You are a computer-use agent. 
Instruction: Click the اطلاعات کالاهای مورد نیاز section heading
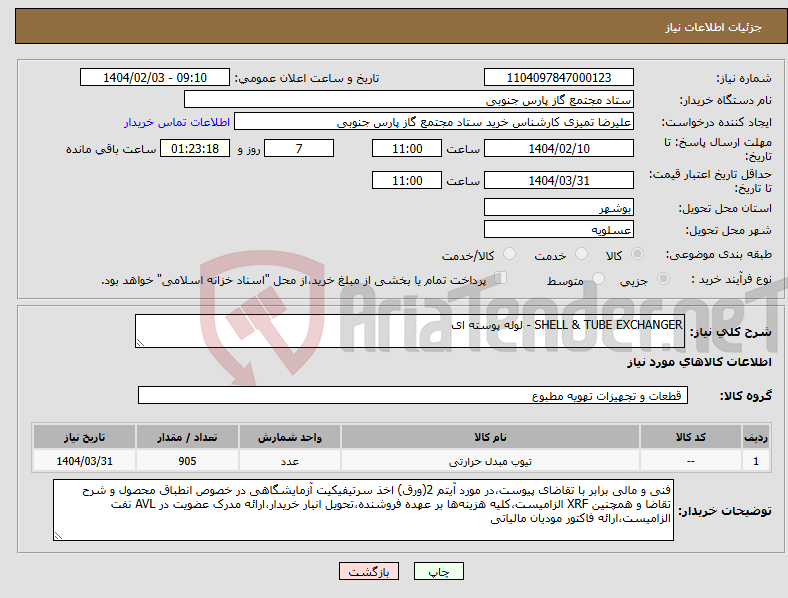click(699, 362)
